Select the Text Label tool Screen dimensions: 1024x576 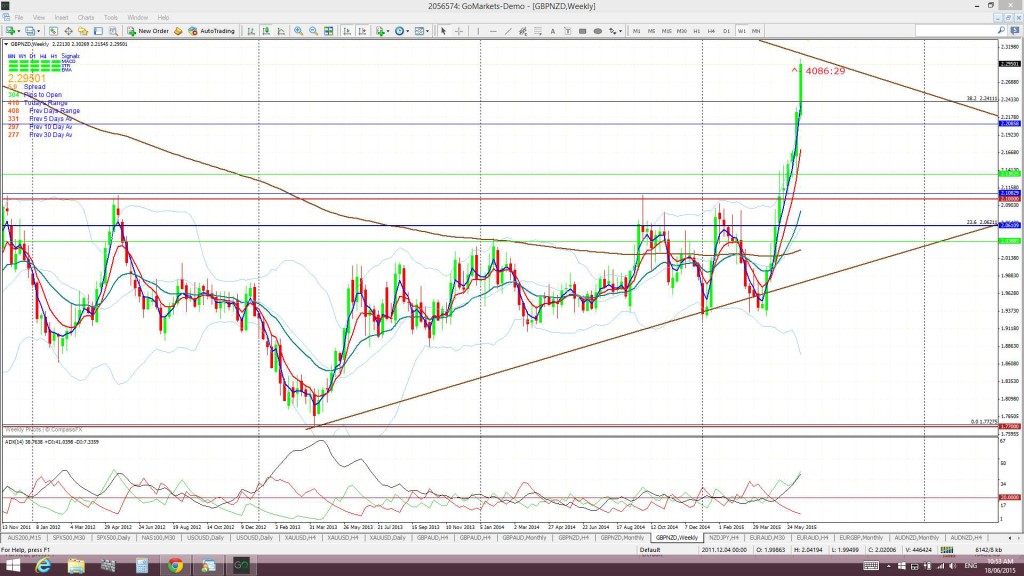pos(568,31)
